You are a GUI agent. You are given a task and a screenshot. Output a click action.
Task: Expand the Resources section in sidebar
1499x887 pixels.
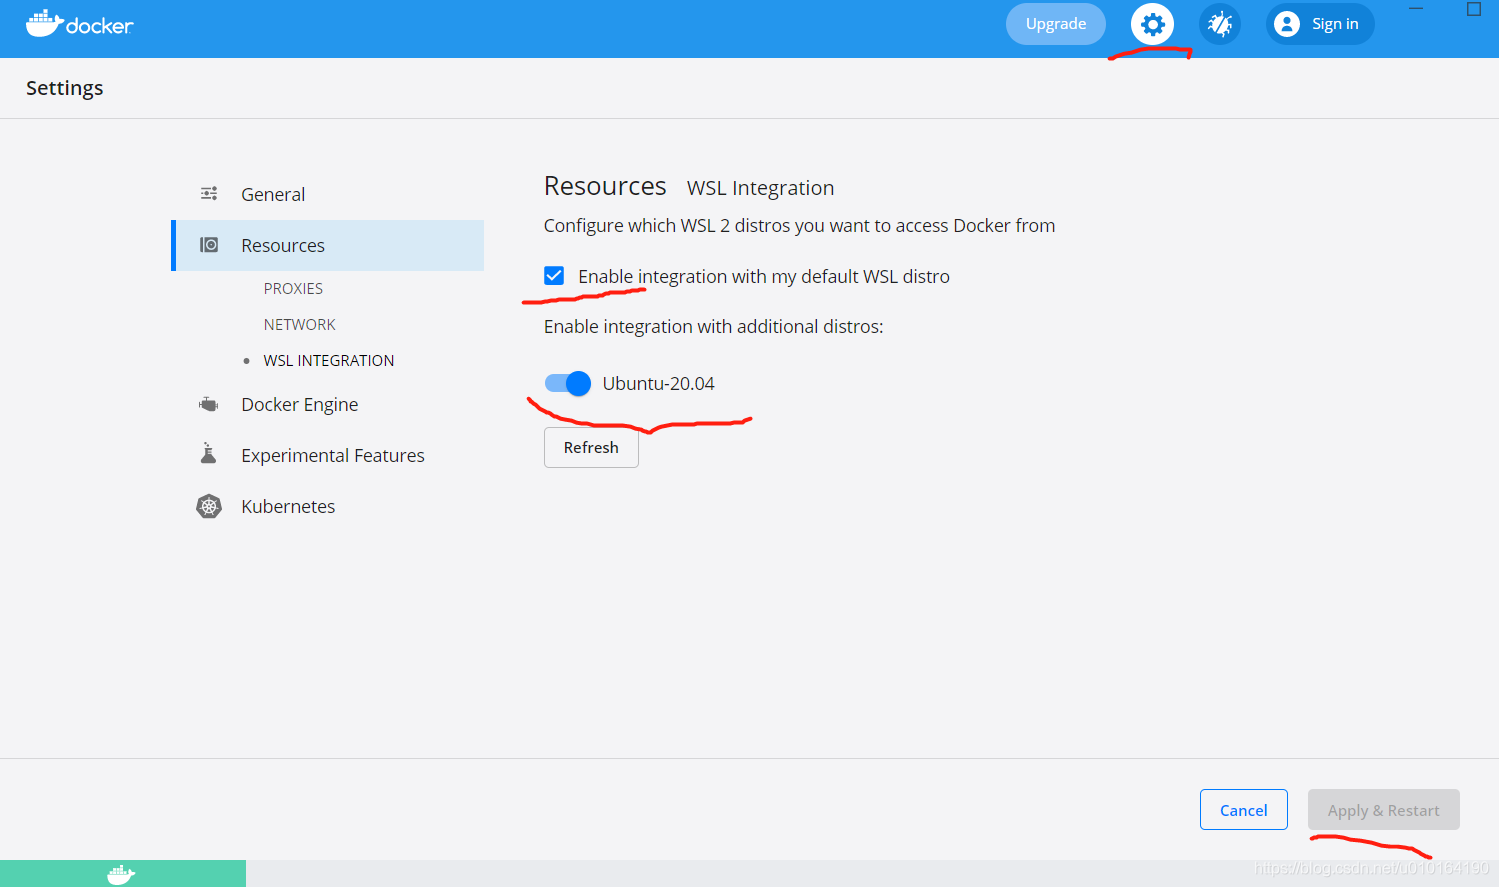tap(283, 244)
